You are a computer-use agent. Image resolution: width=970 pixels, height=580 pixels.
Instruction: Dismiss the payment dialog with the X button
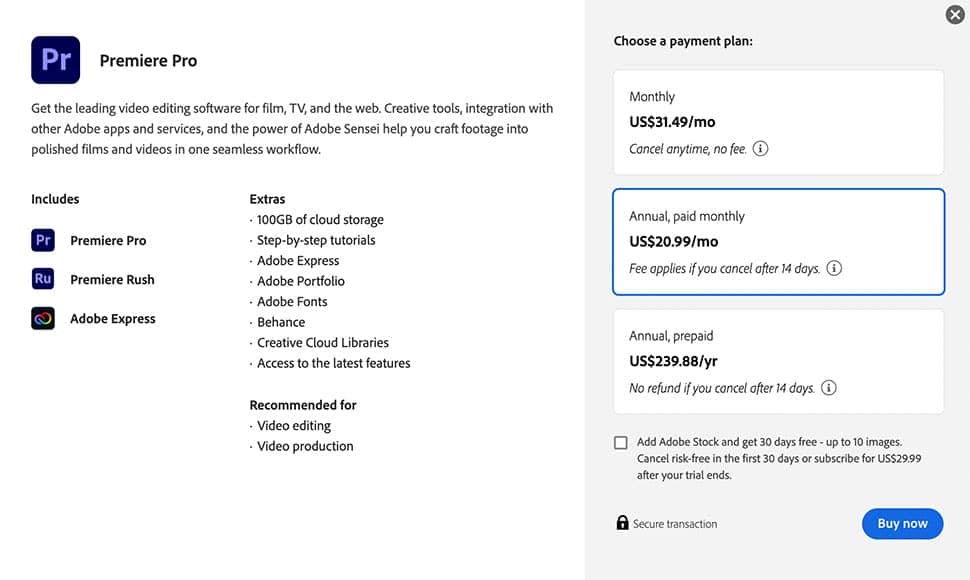click(956, 15)
